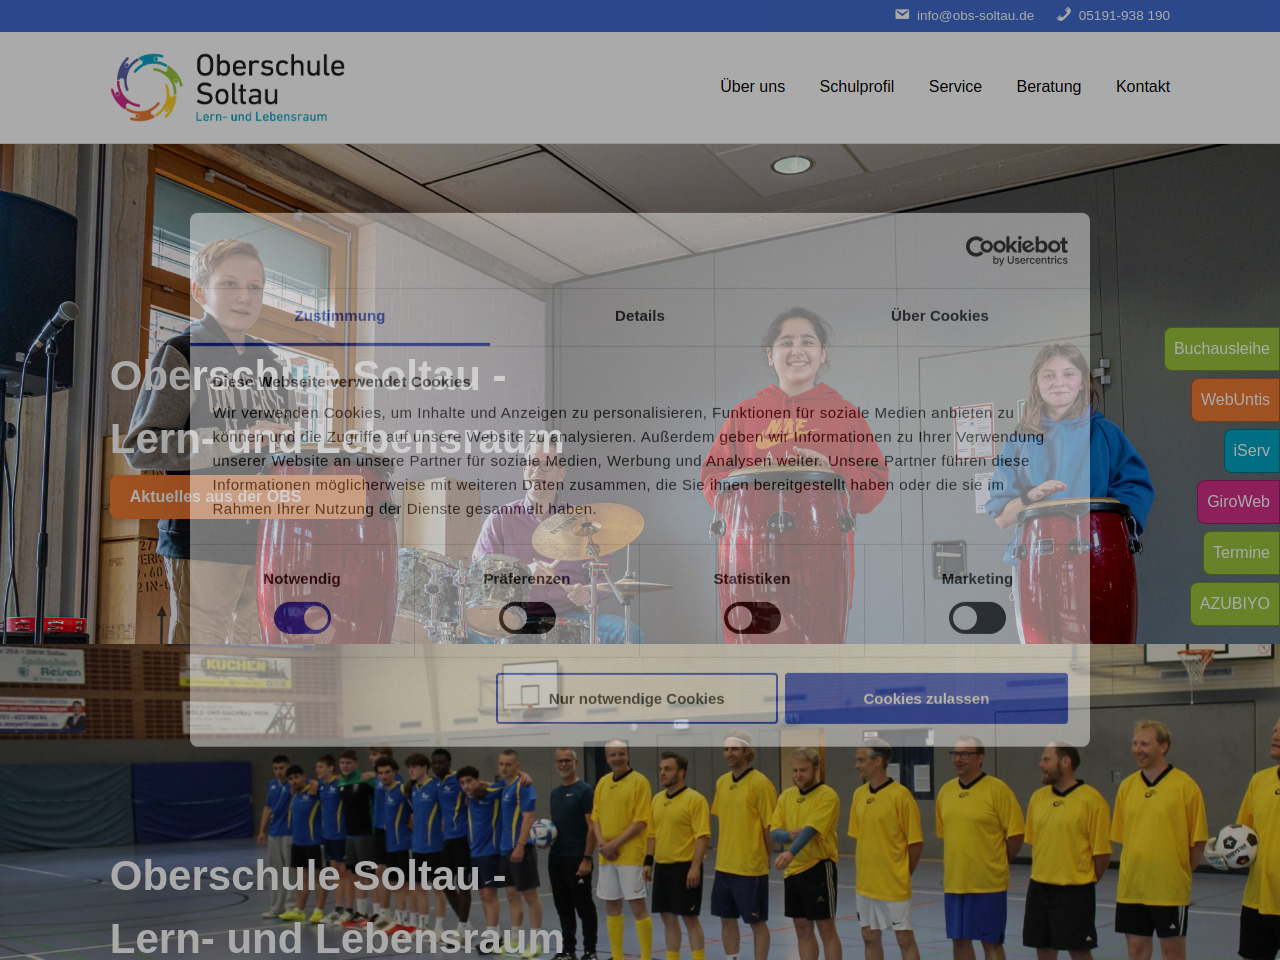
Task: Switch to the Details tab
Action: pos(639,316)
